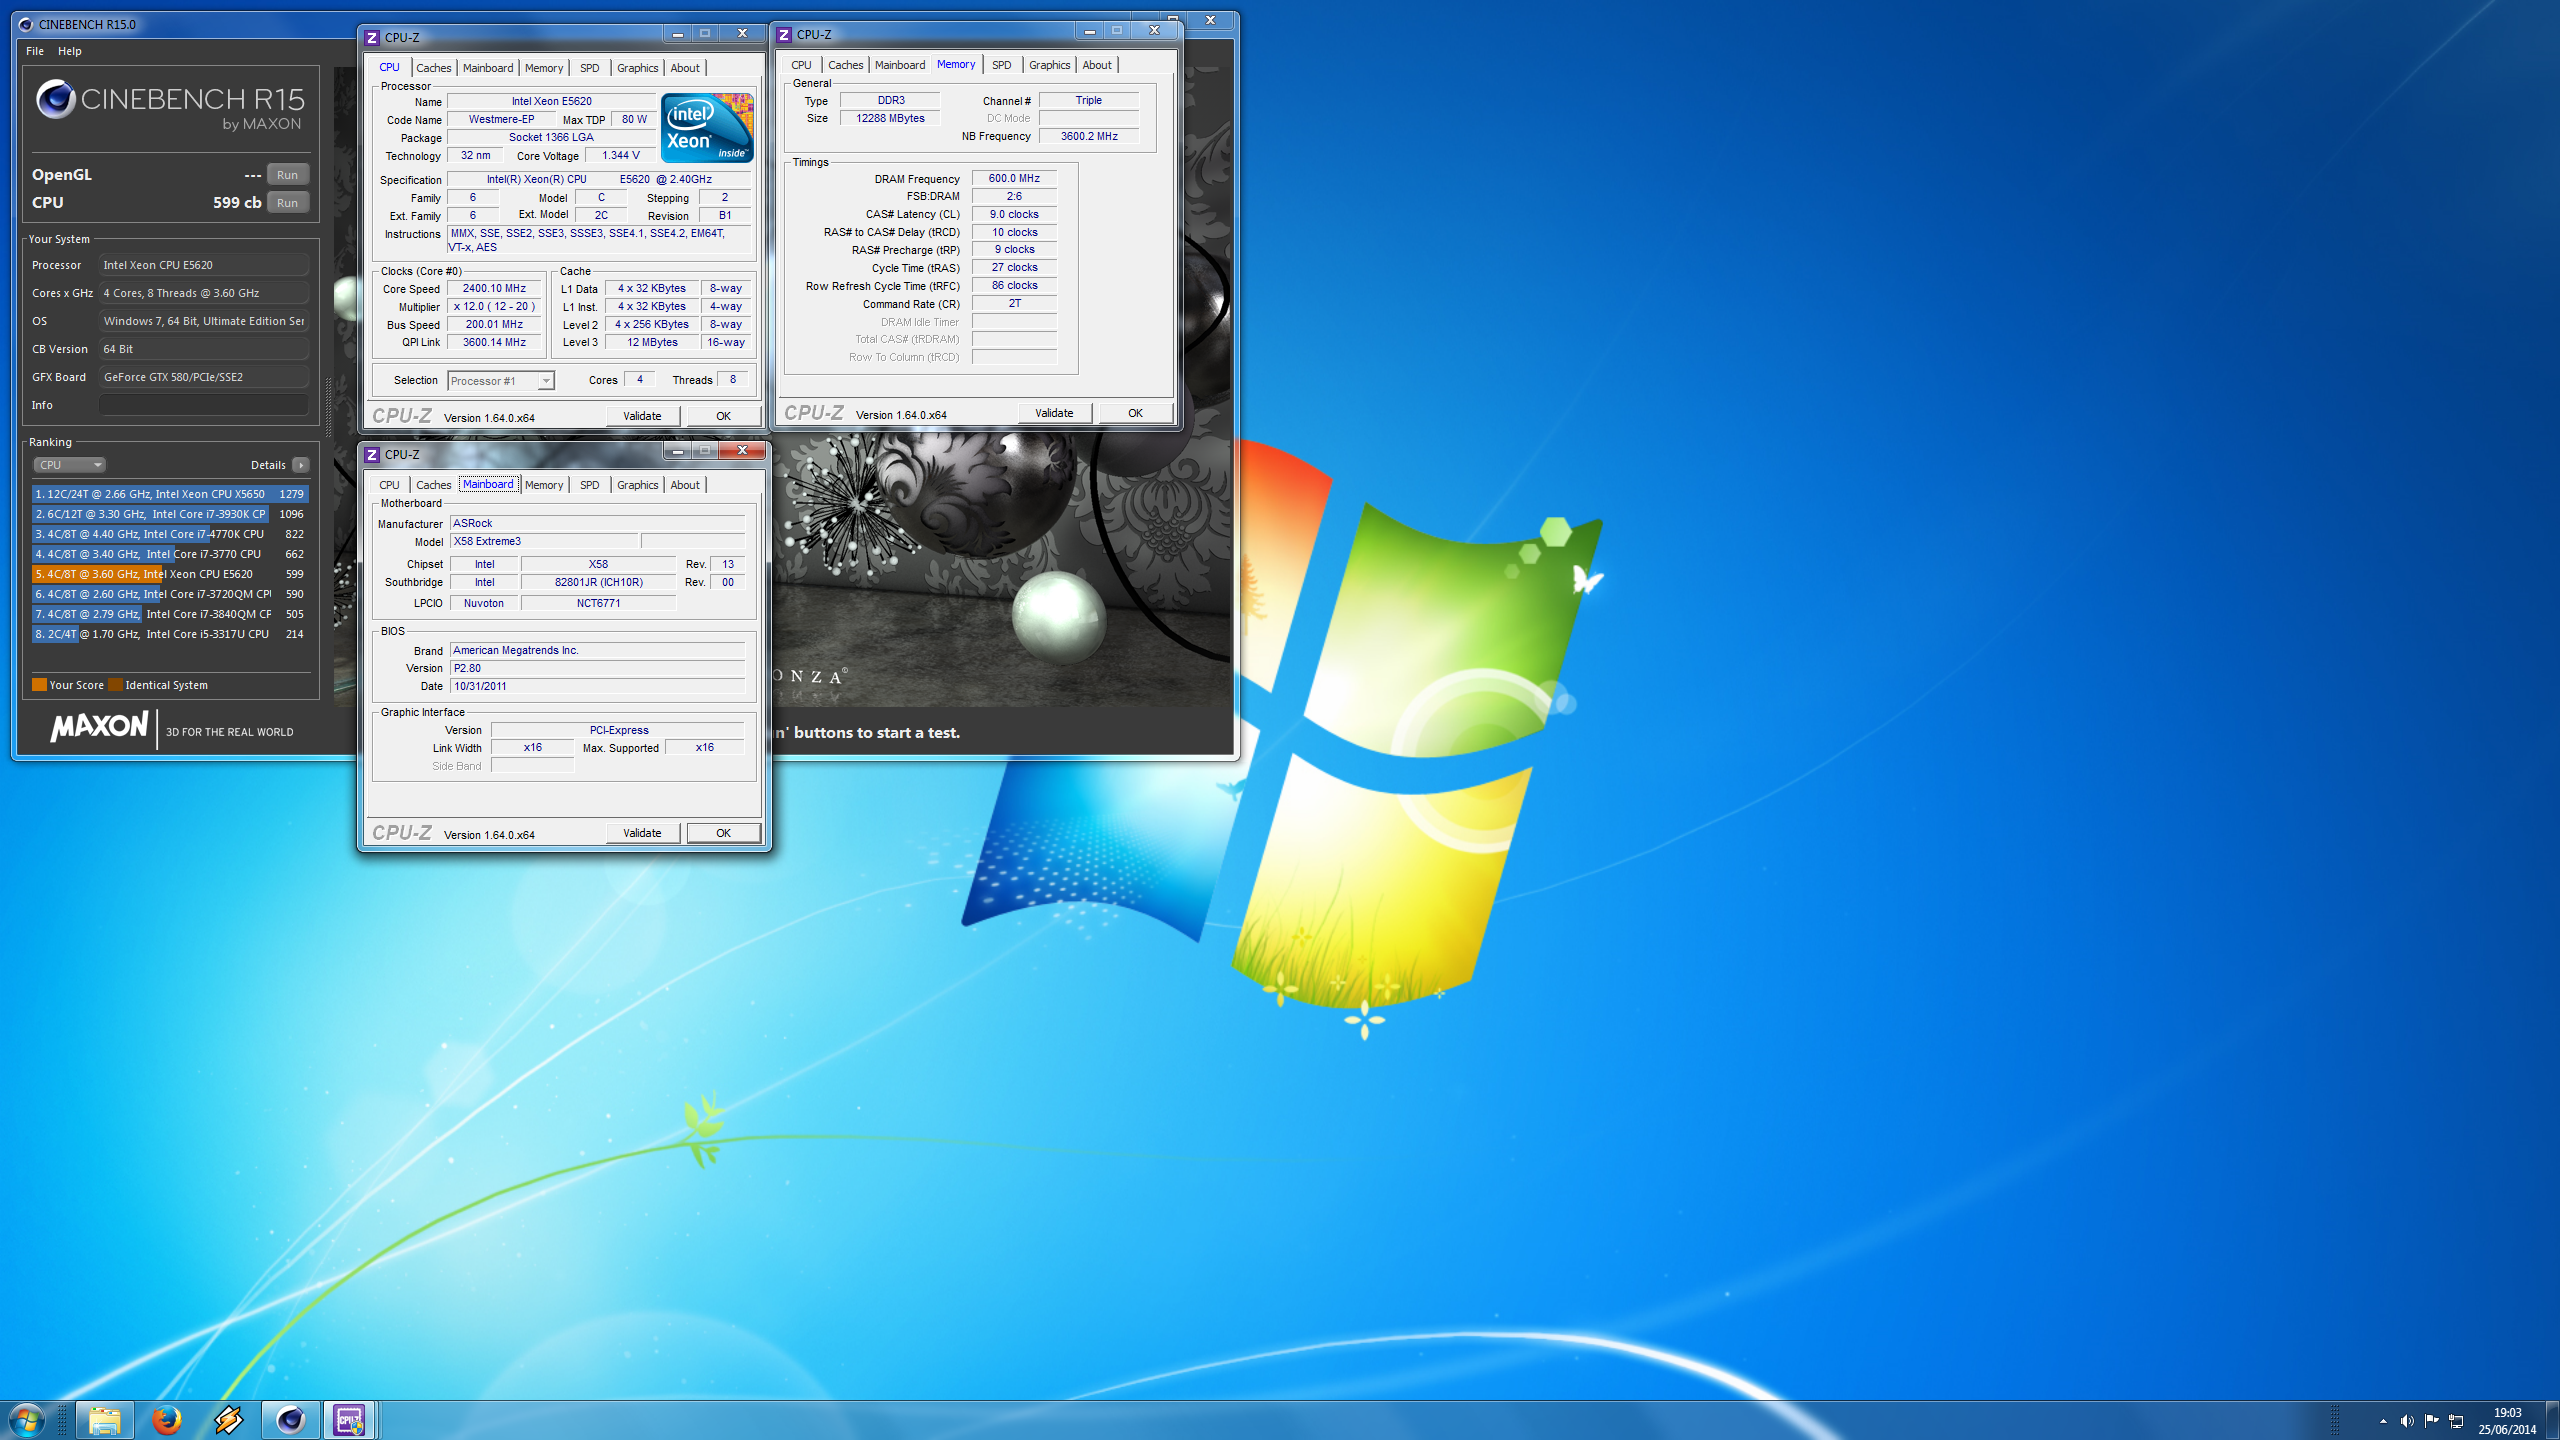Click the Cinebench R15 logo sphere
This screenshot has height=1440, width=2560.
pyautogui.click(x=55, y=99)
